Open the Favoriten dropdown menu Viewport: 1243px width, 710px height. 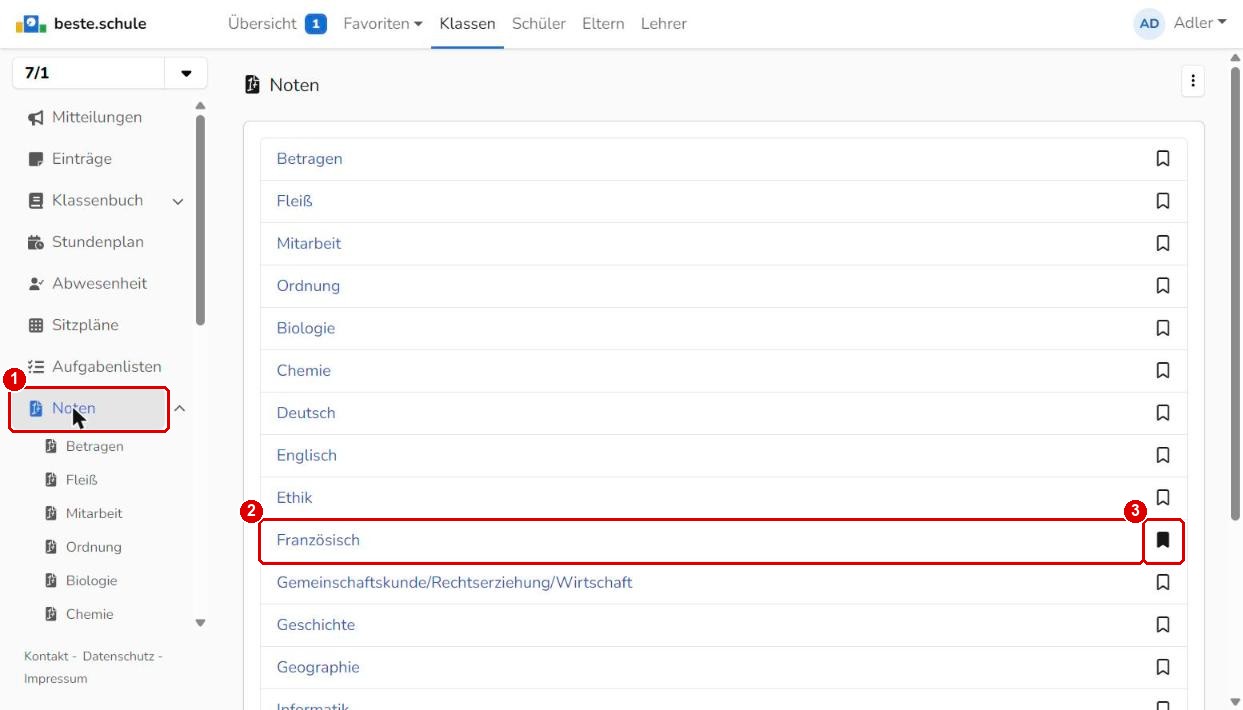point(383,23)
